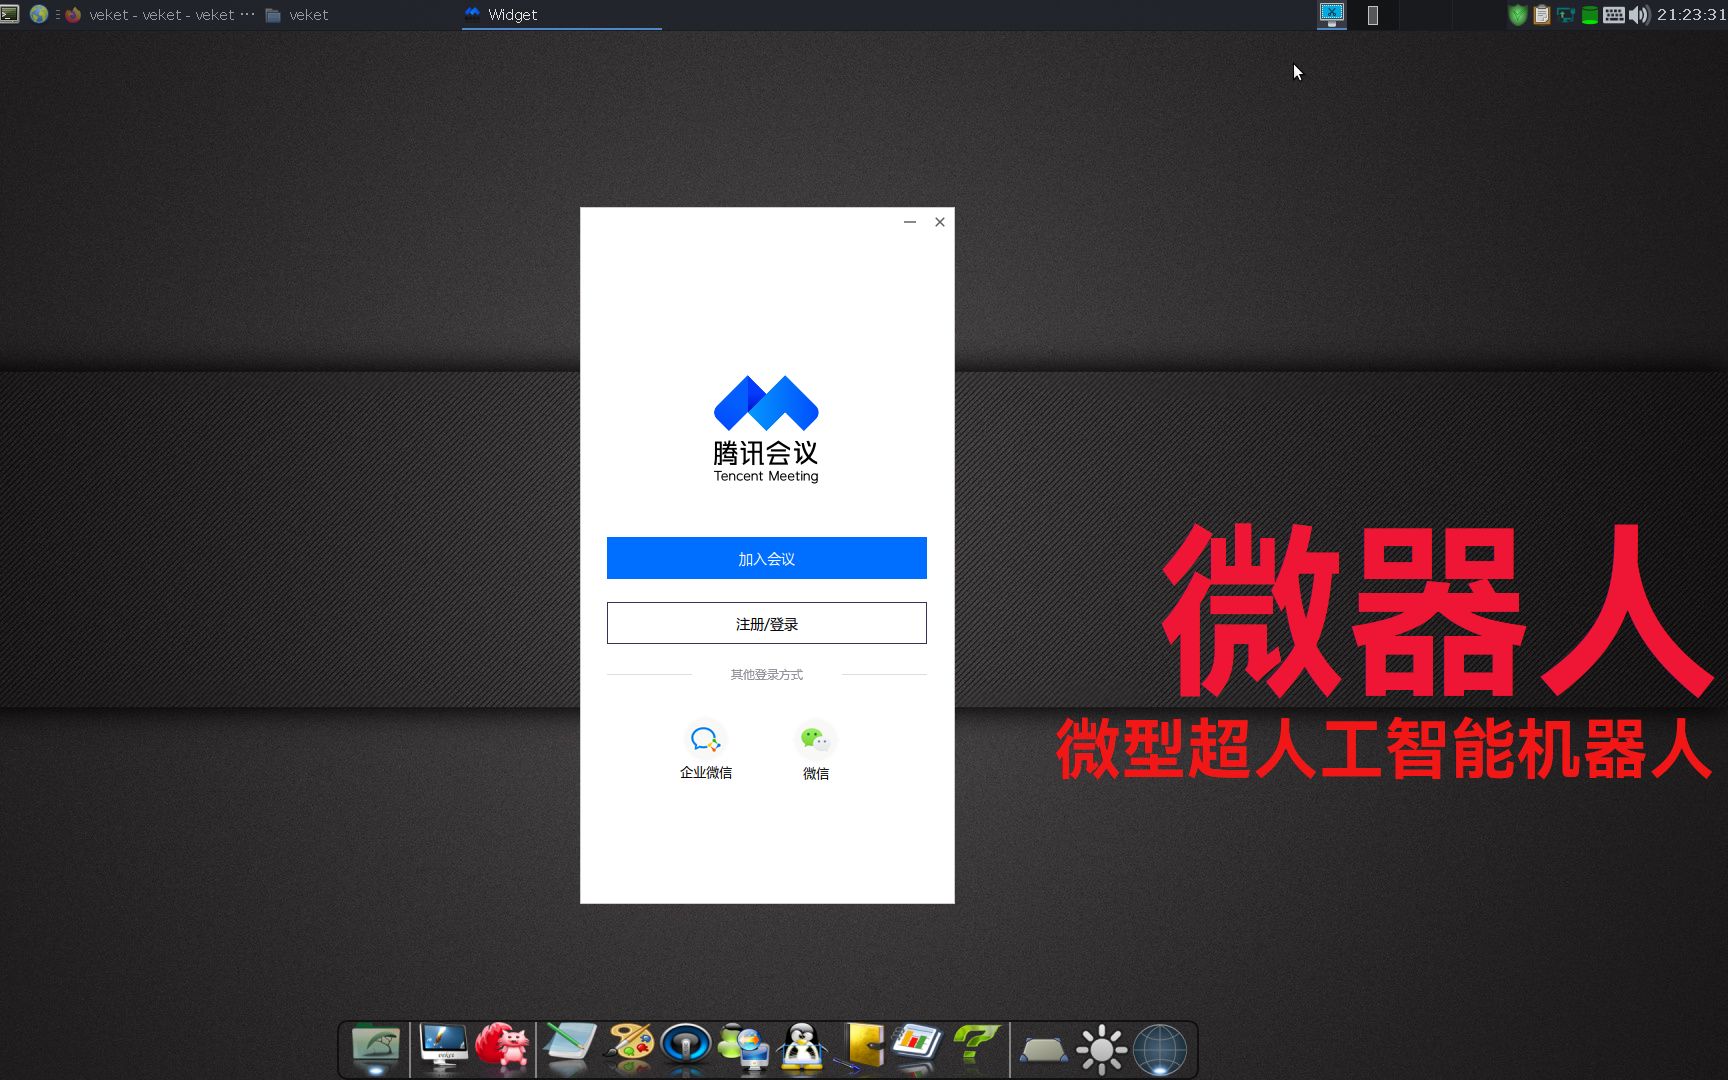Close the Tencent Meeting window

[x=940, y=222]
